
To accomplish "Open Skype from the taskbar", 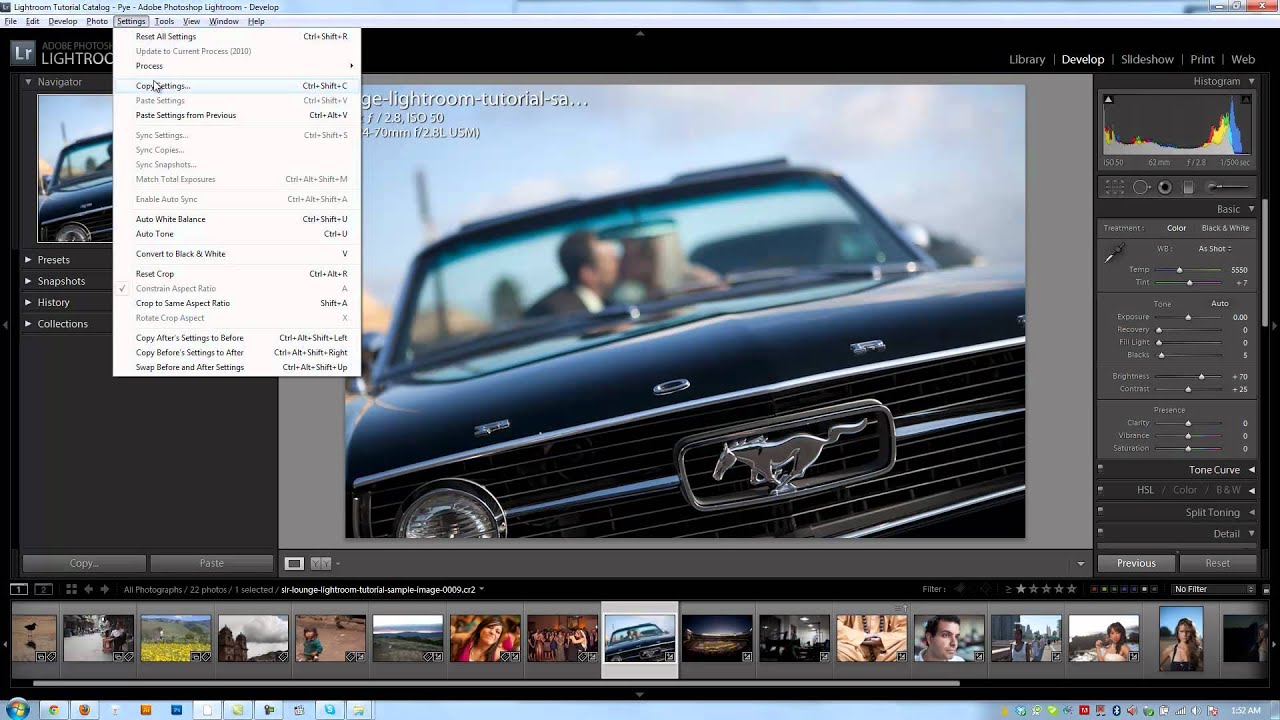I will [x=330, y=710].
